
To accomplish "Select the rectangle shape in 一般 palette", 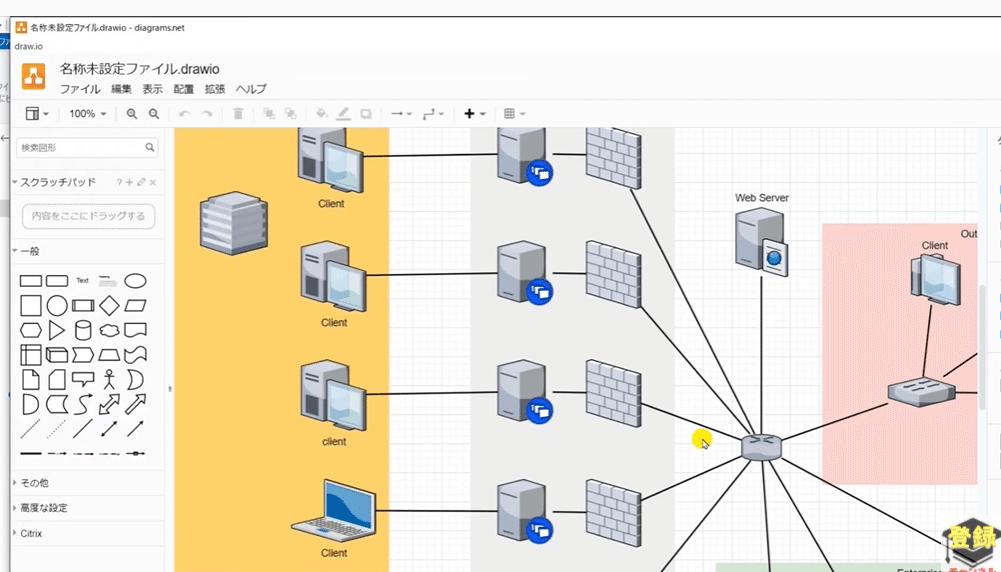I will pos(31,281).
